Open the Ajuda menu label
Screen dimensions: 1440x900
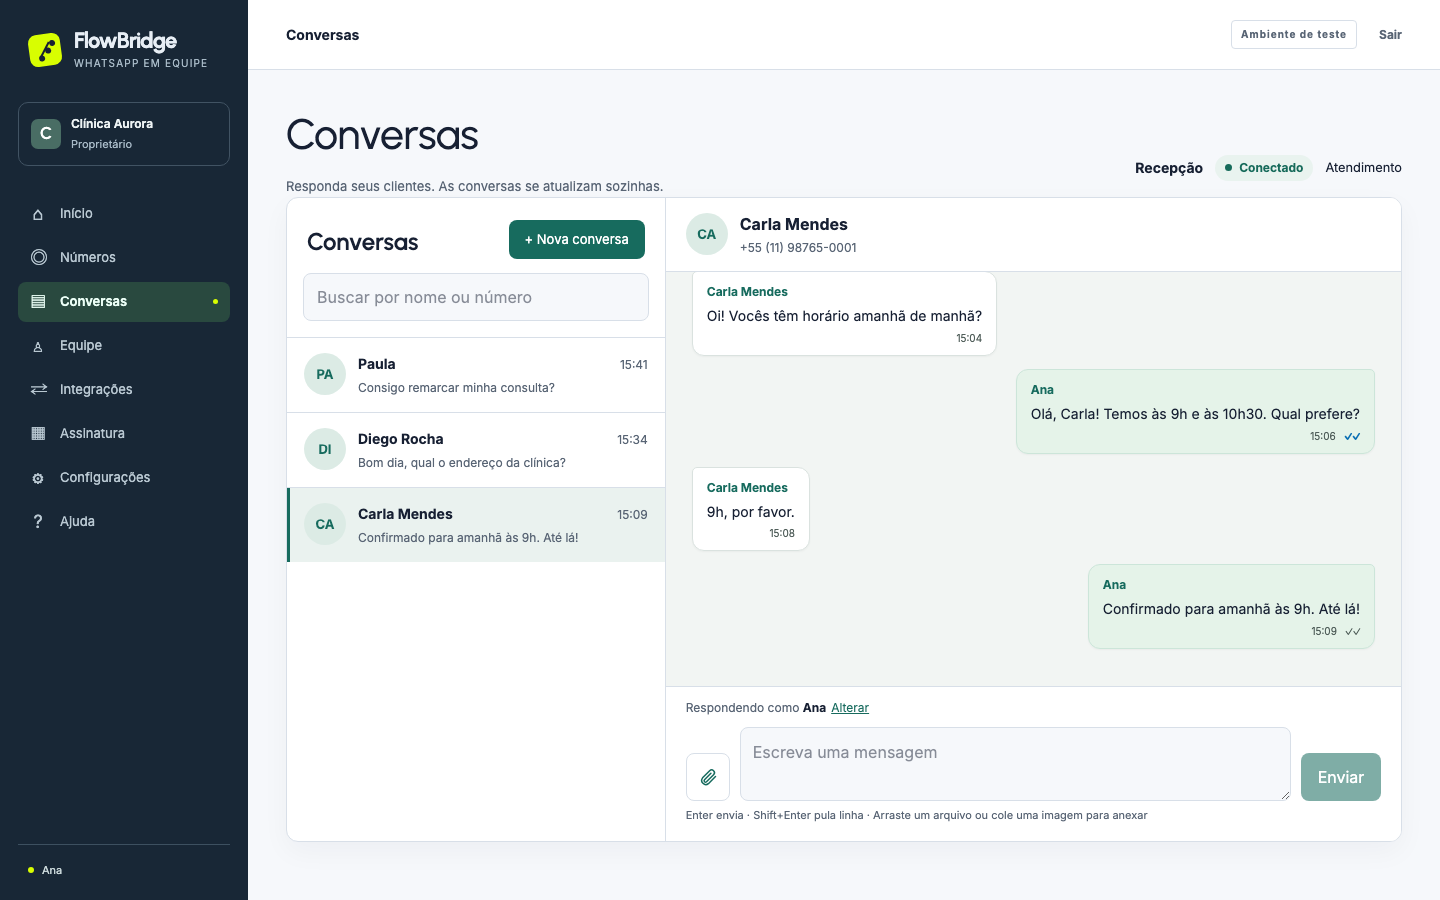pos(77,521)
